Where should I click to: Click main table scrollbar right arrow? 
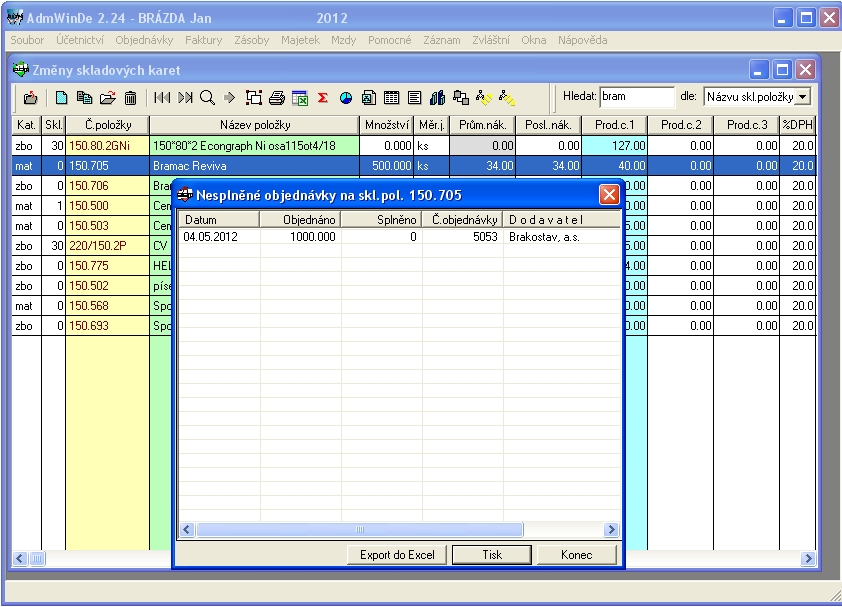click(808, 559)
